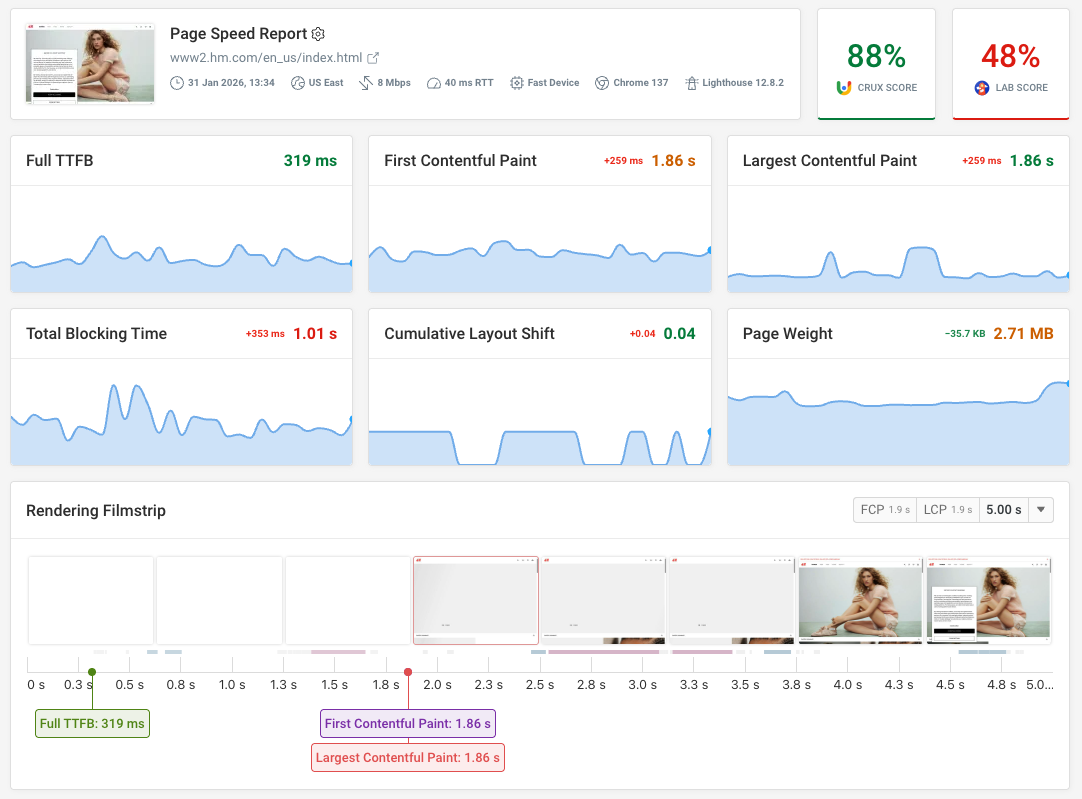Open the filmstrip timeline range selector
Image resolution: width=1082 pixels, height=799 pixels.
click(x=1040, y=509)
